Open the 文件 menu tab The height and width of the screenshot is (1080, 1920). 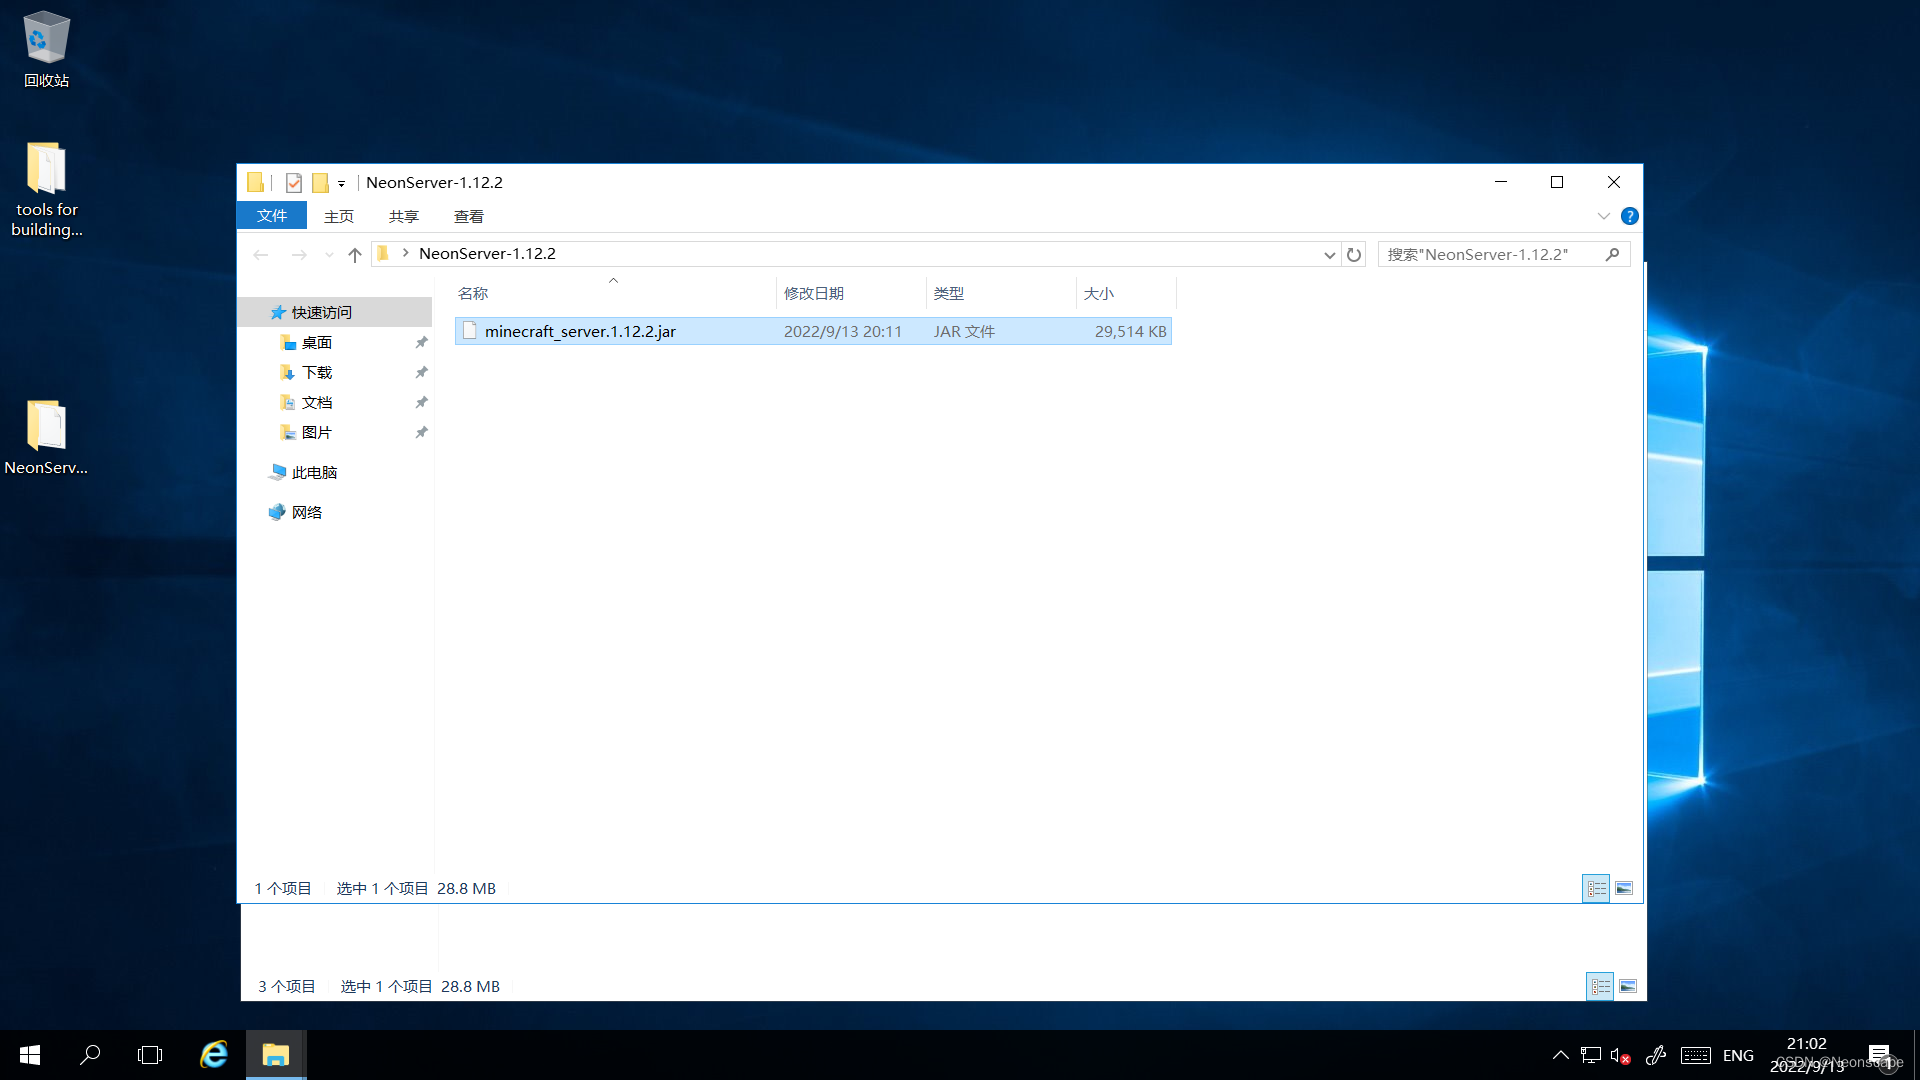coord(271,216)
